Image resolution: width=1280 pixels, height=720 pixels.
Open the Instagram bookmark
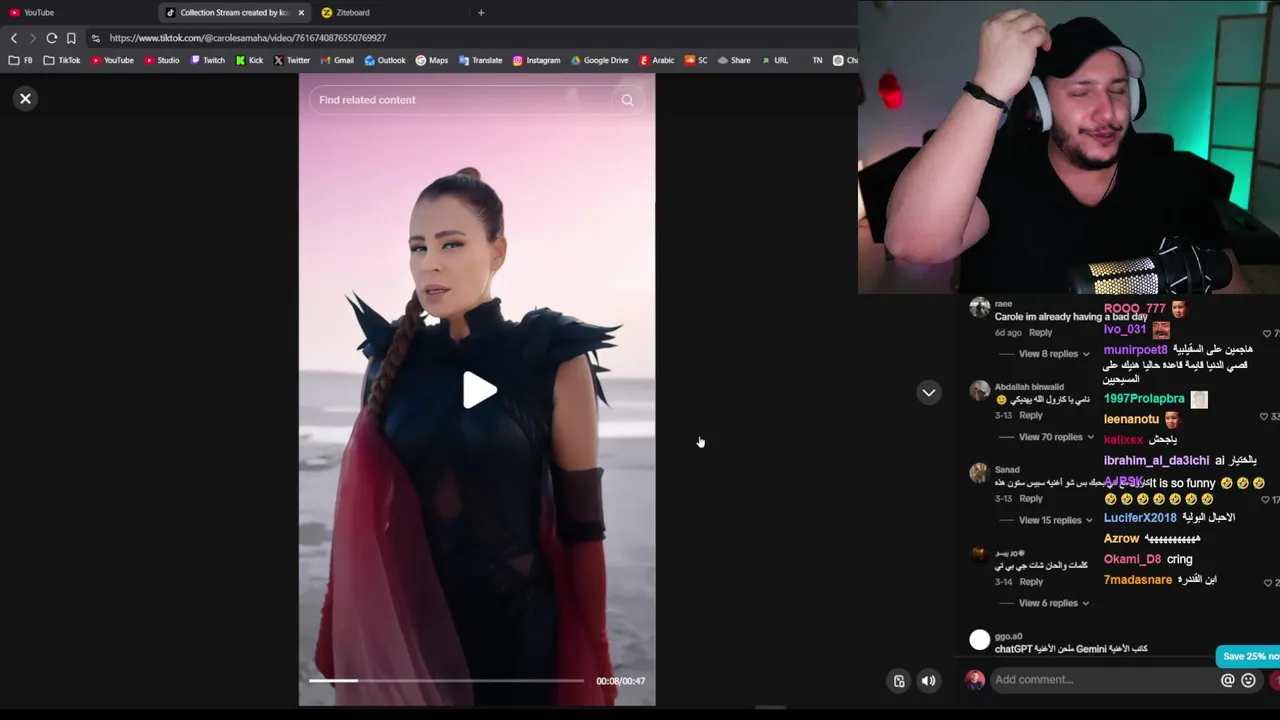[x=537, y=60]
